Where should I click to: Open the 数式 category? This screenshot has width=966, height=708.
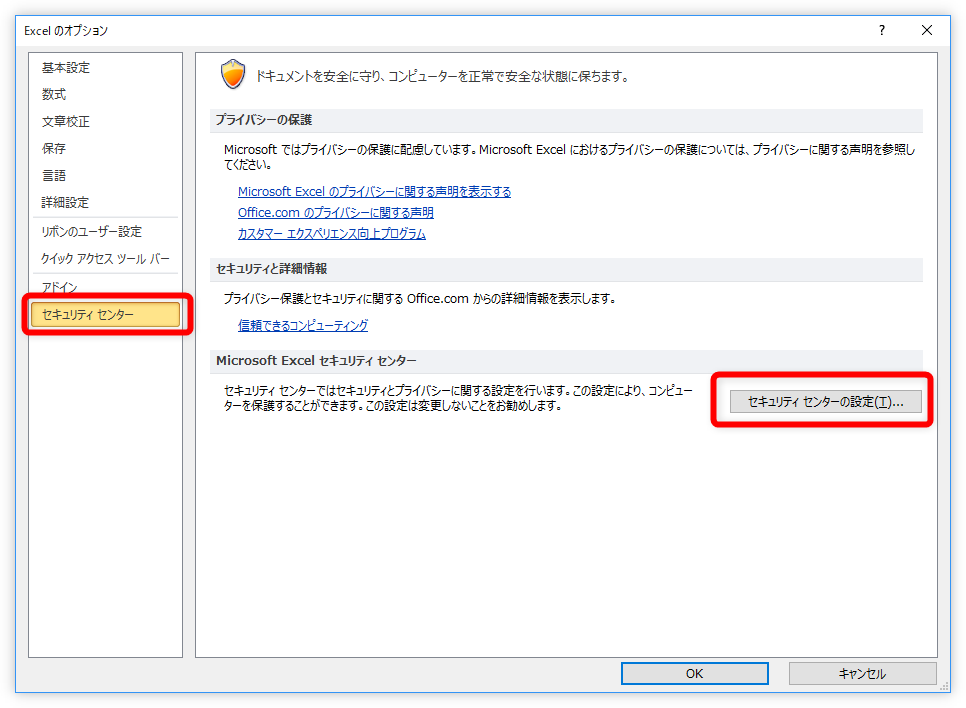(x=54, y=95)
